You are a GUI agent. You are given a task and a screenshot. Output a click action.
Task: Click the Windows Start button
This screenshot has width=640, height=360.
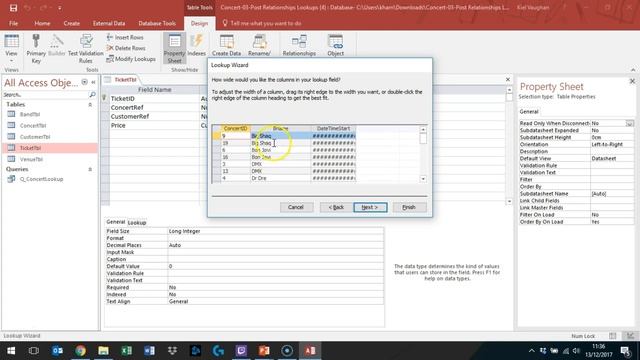pos(11,351)
